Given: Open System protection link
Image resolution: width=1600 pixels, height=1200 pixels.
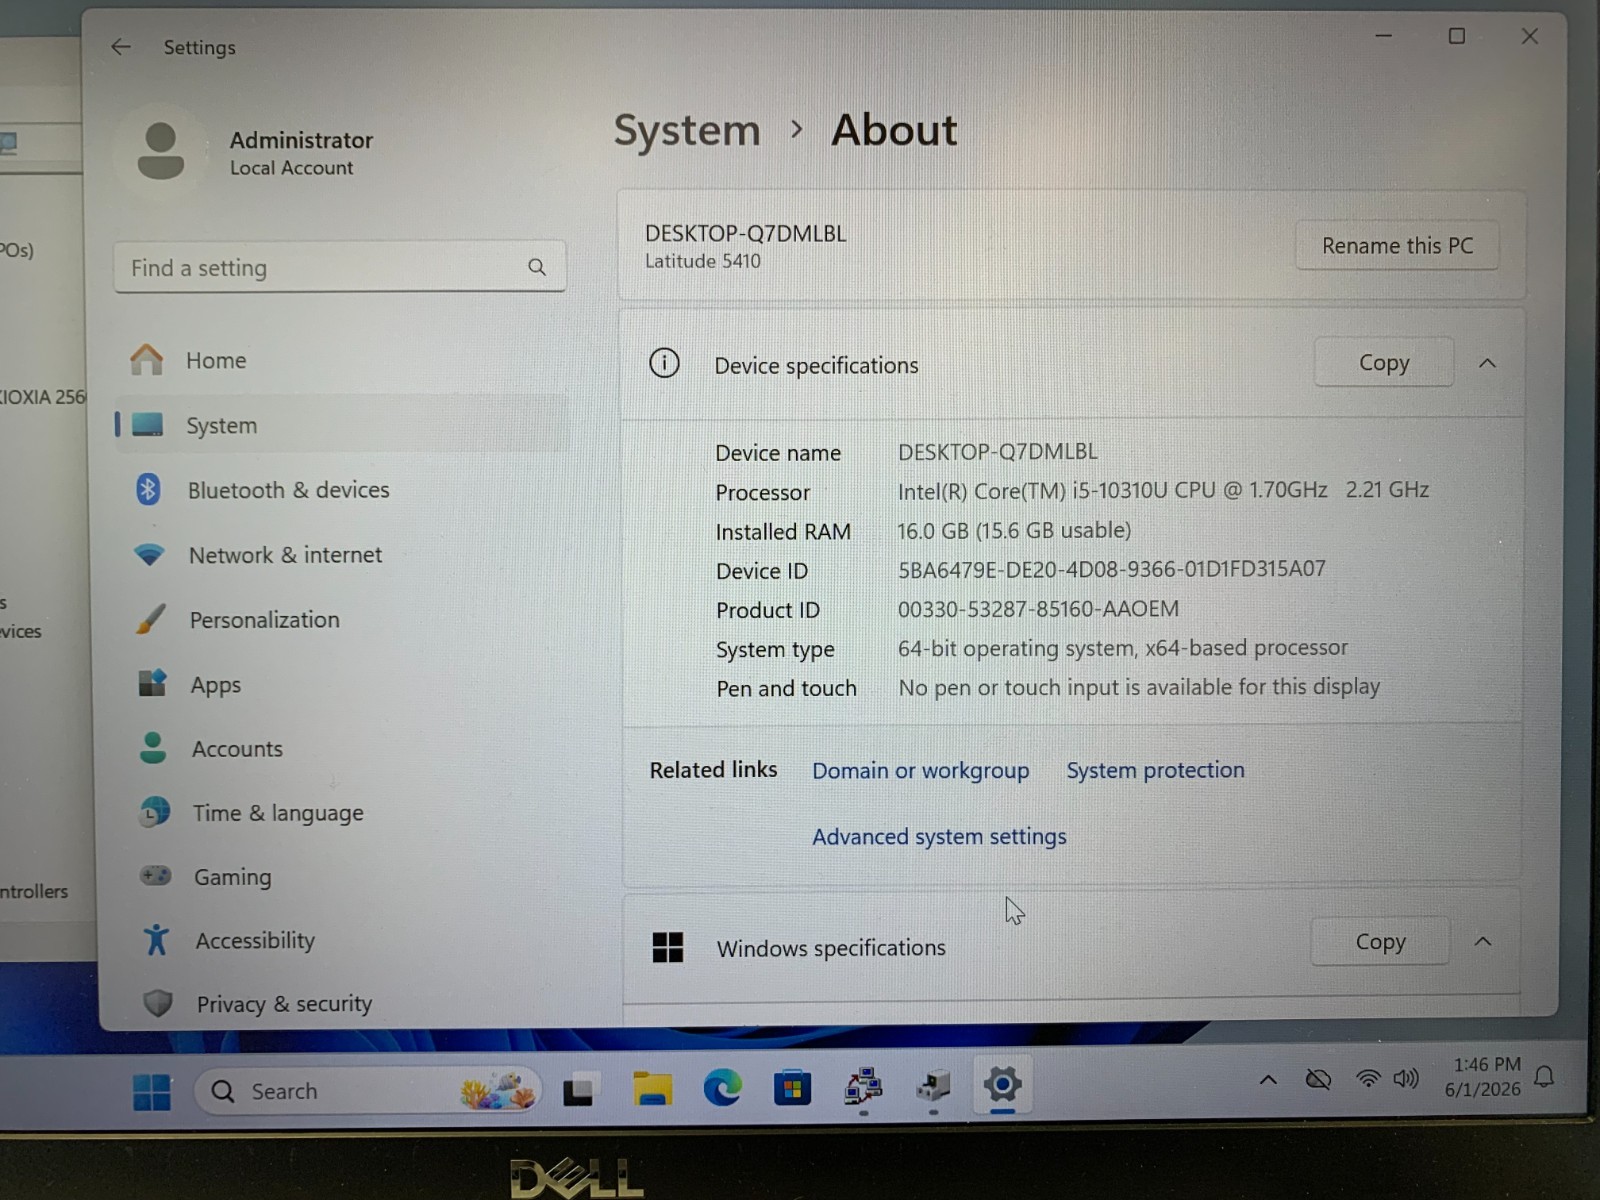Looking at the screenshot, I should pyautogui.click(x=1155, y=770).
